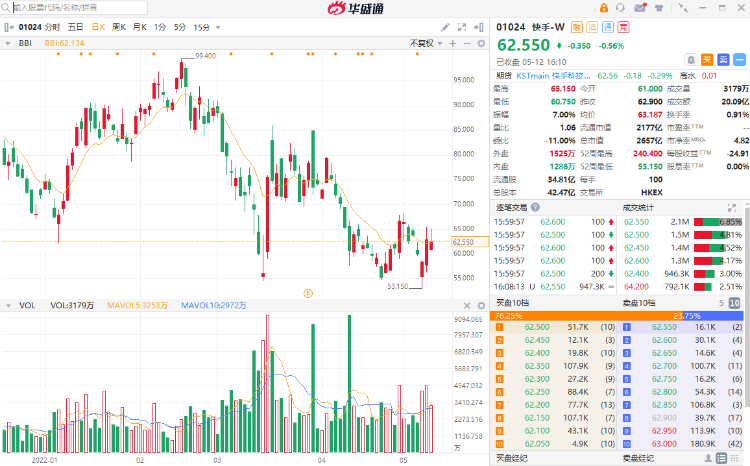Click the 宽 red tag icon
750x466 pixels.
tap(623, 27)
